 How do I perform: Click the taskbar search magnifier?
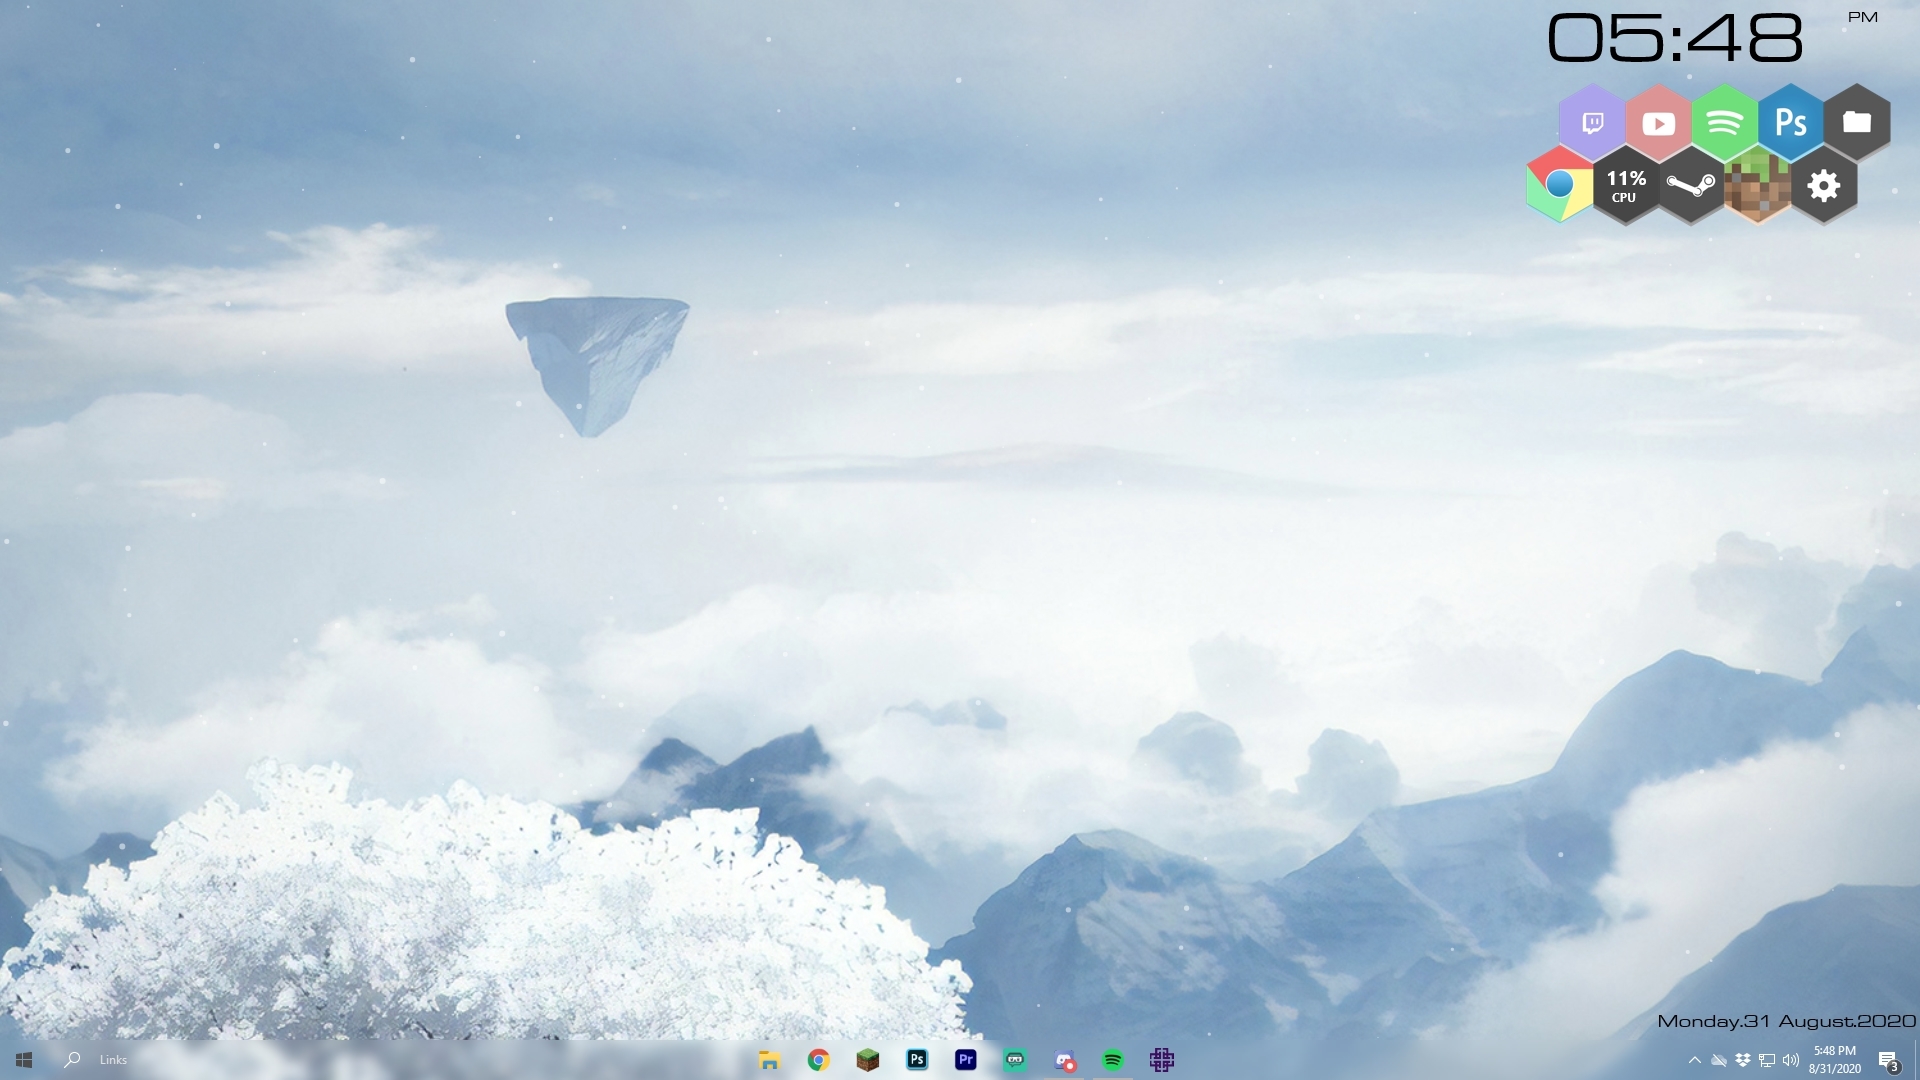[x=72, y=1060]
